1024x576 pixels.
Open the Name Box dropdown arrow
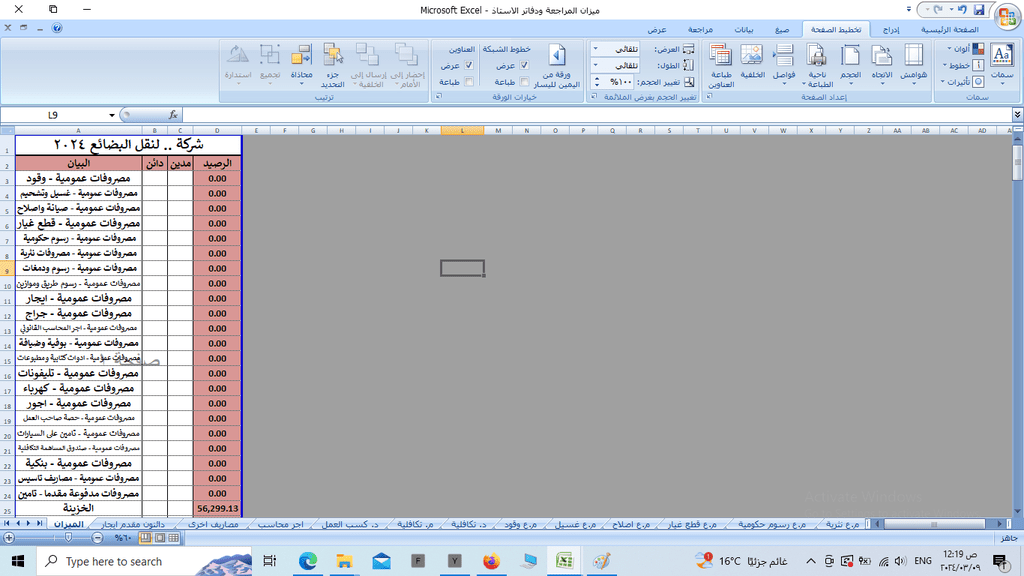tap(112, 115)
